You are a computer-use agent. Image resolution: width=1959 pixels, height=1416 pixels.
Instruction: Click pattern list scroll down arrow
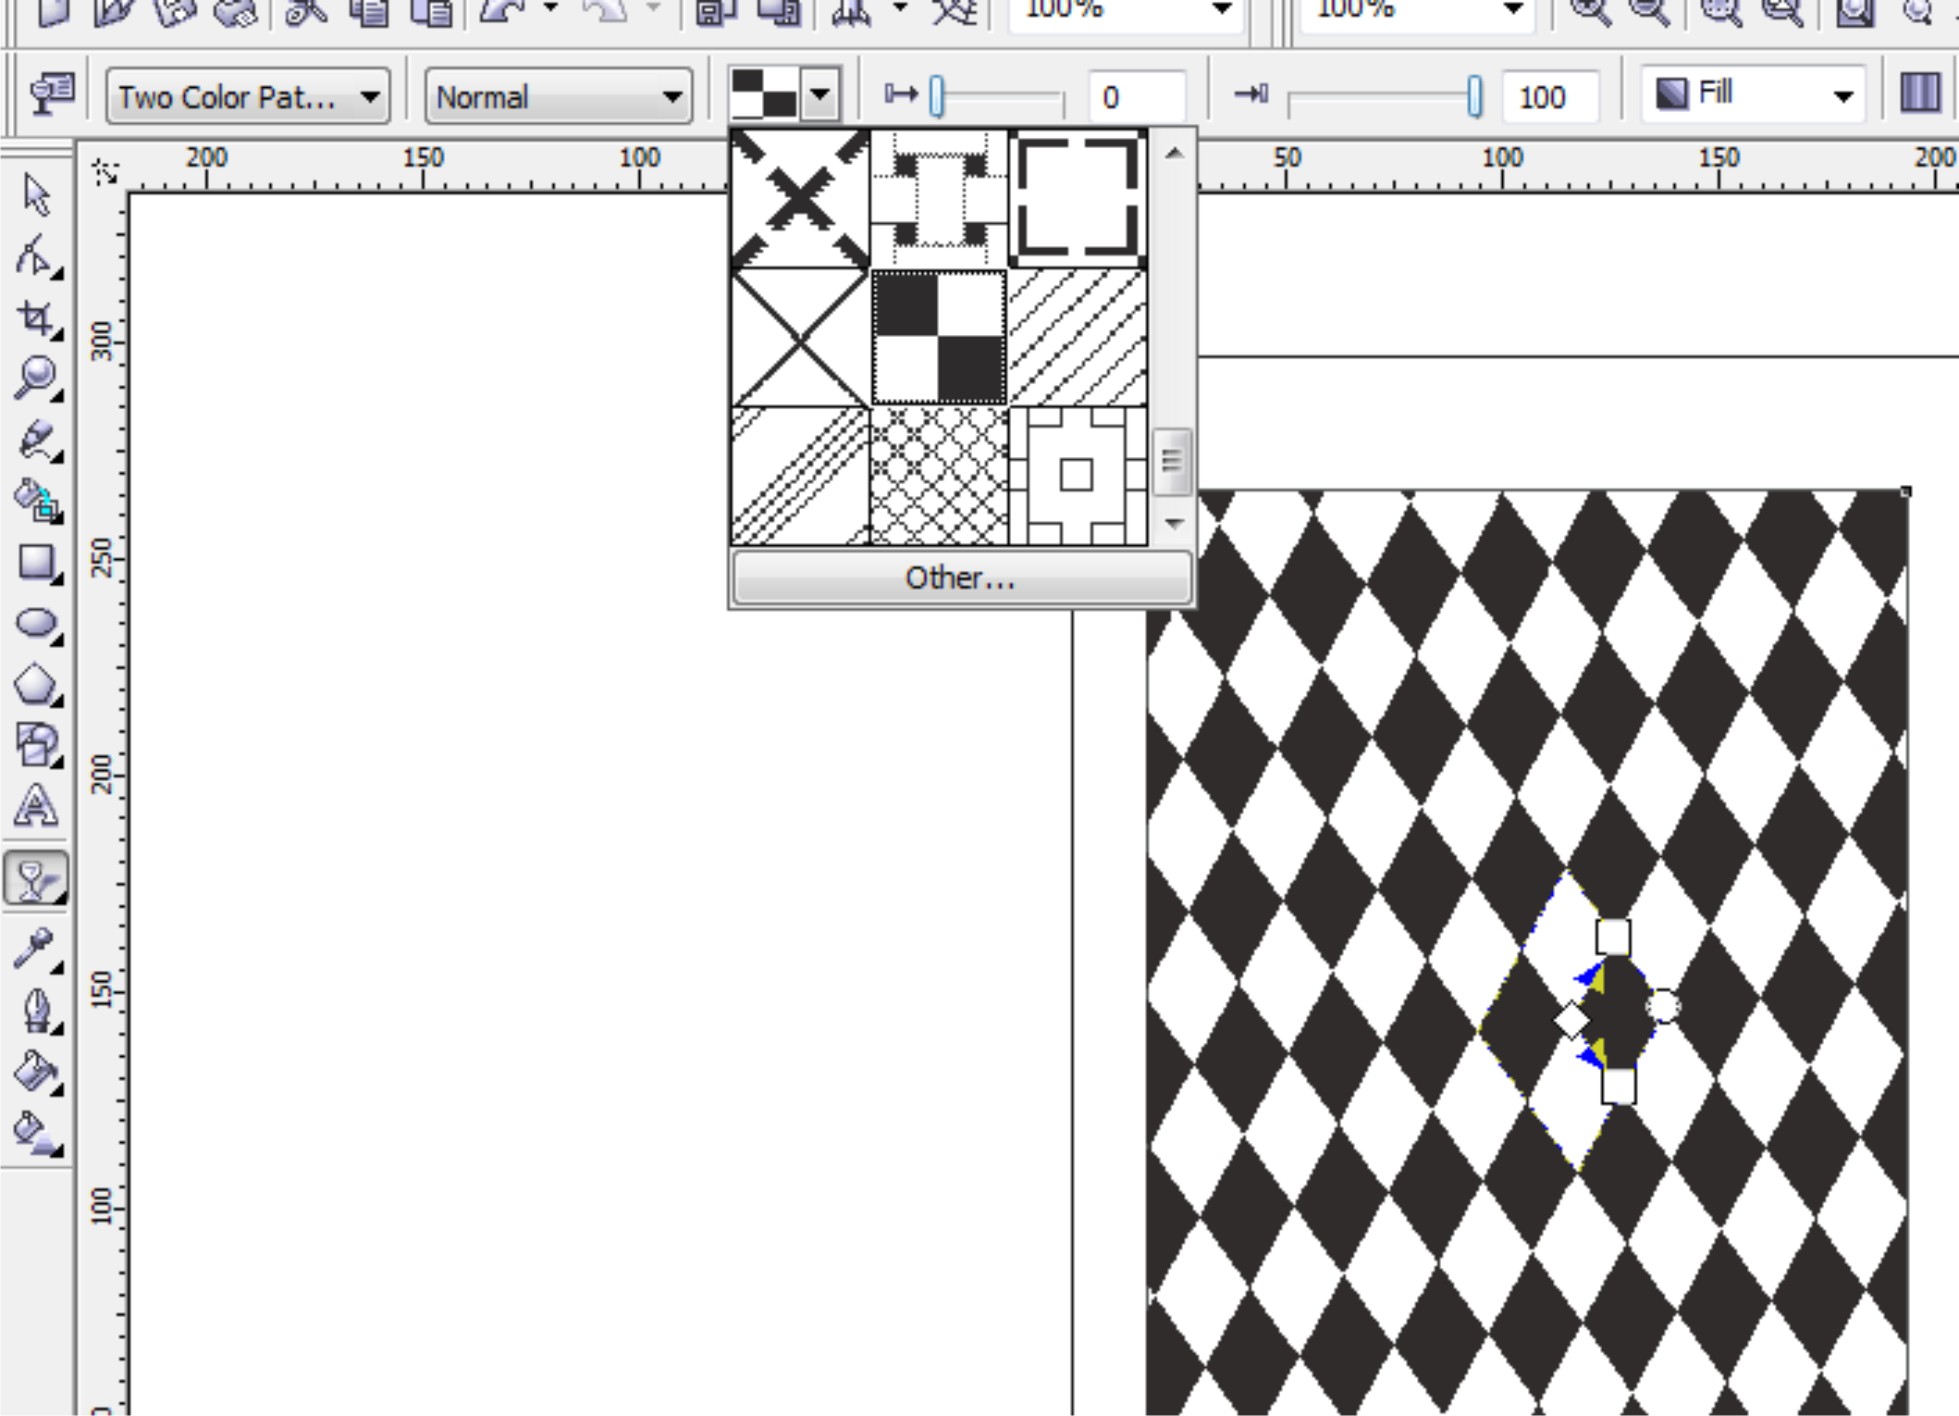(x=1174, y=523)
